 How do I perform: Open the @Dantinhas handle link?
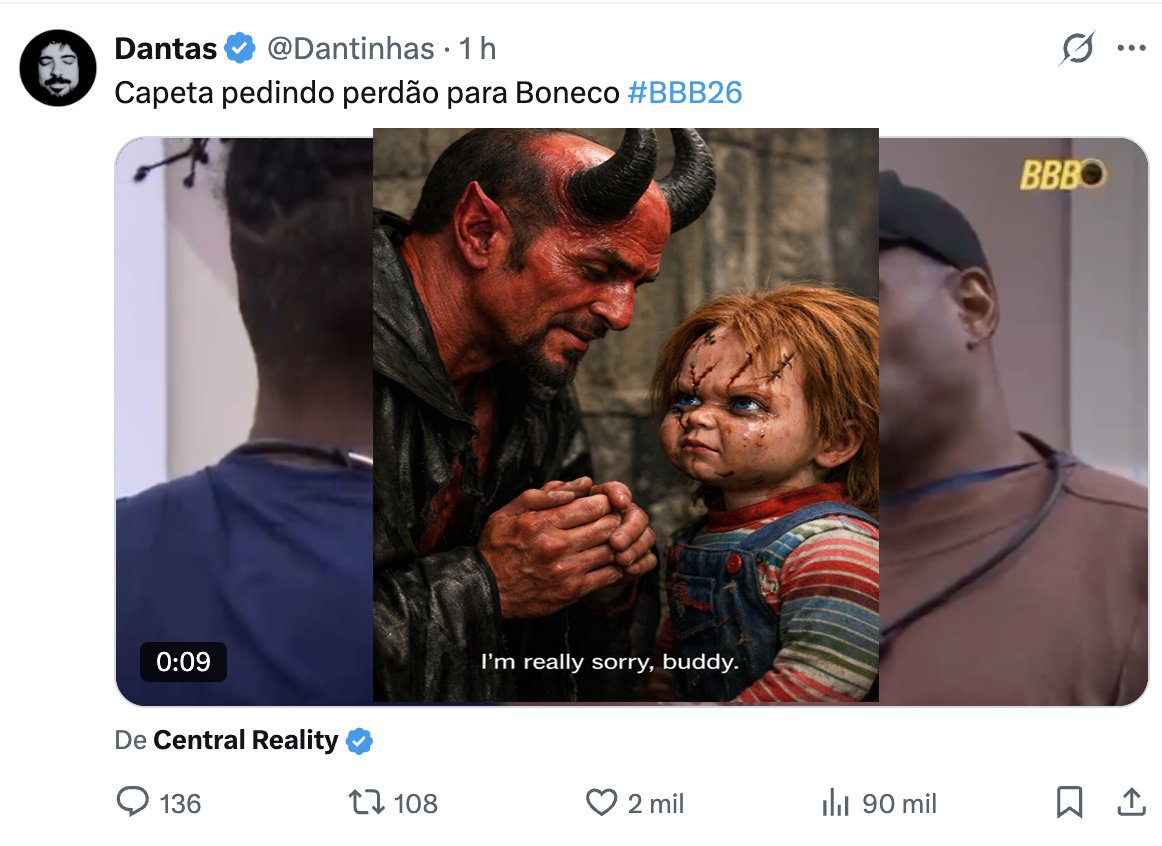point(350,48)
